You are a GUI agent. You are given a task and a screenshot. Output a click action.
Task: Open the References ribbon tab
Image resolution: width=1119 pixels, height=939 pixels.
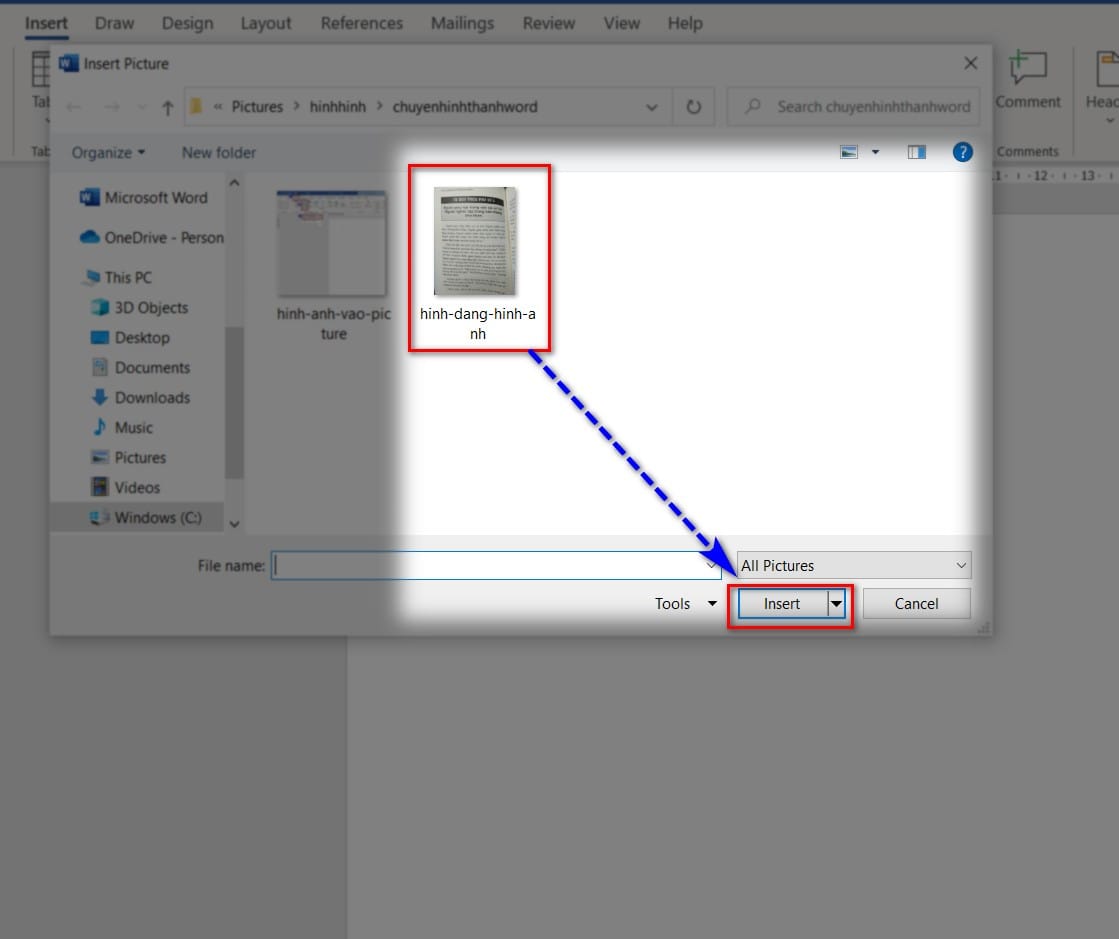pos(362,24)
